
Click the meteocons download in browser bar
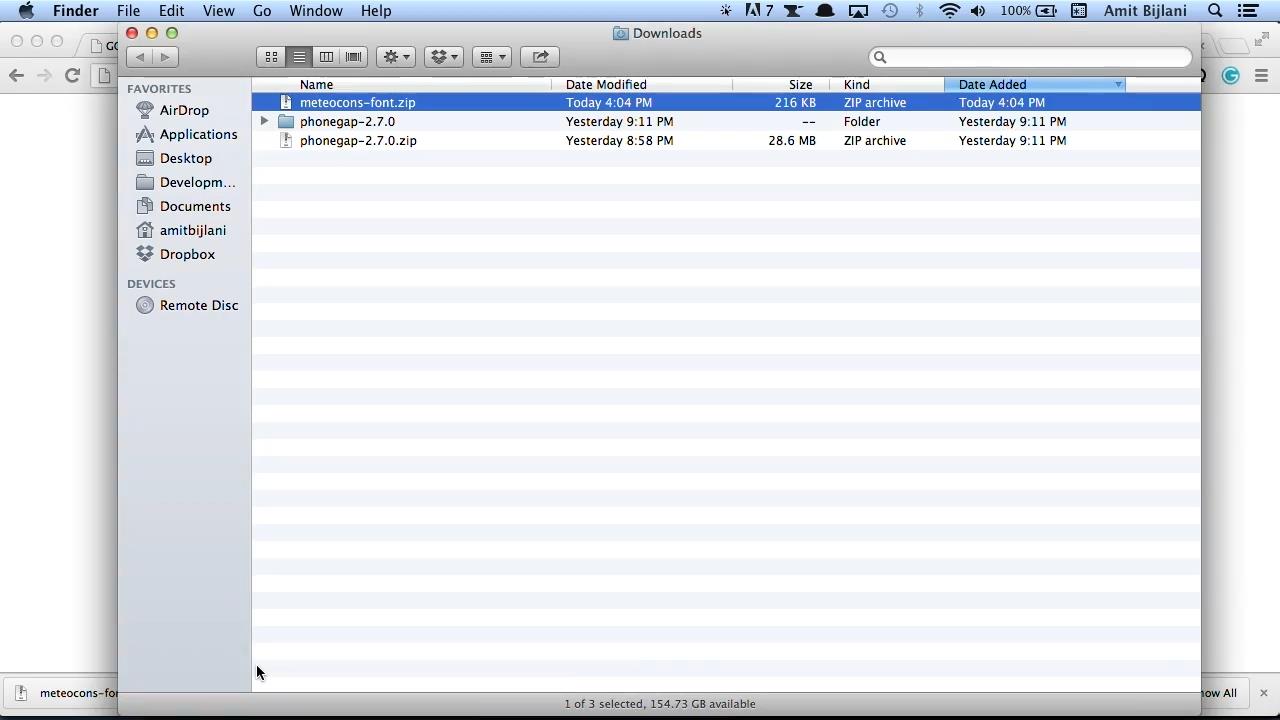tap(63, 693)
